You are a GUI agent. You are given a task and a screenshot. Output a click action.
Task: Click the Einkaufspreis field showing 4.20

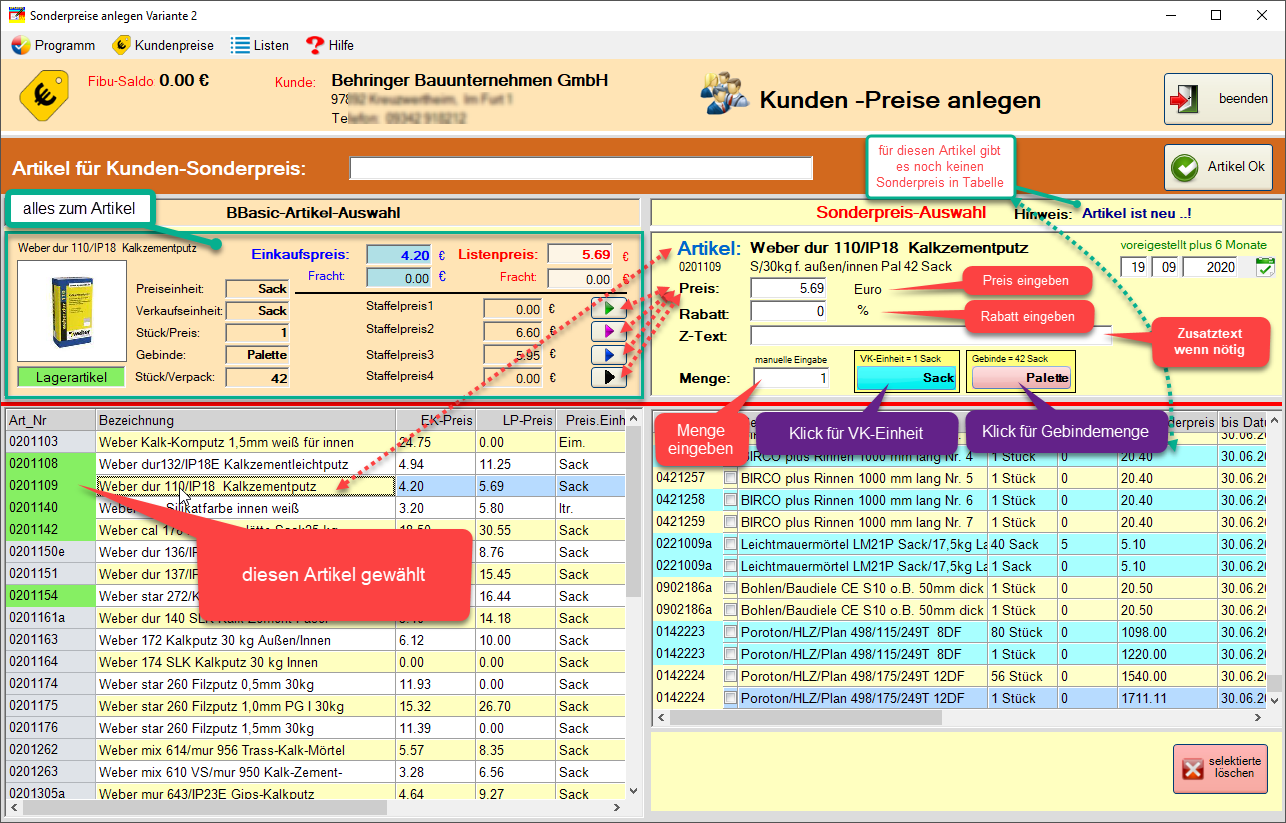(x=399, y=255)
